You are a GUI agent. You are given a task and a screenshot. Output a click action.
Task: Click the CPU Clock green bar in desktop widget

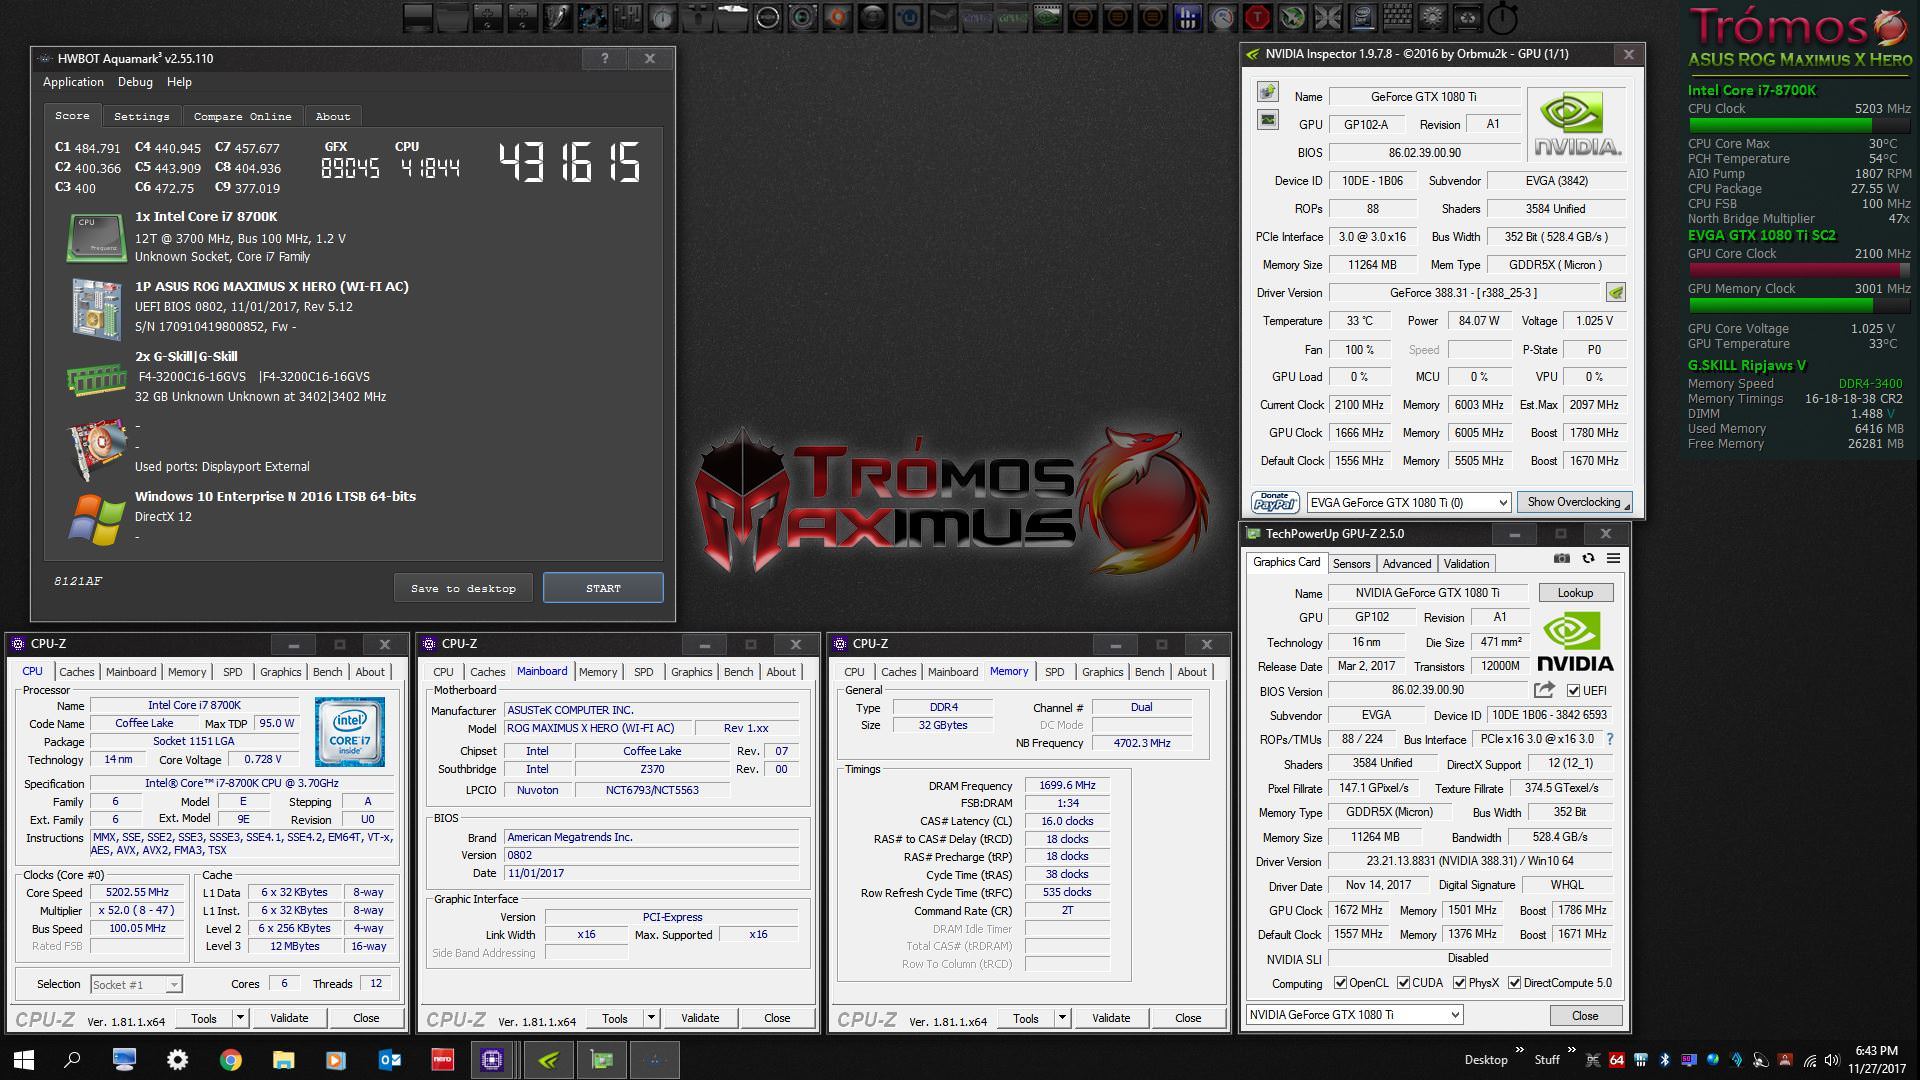point(1799,125)
